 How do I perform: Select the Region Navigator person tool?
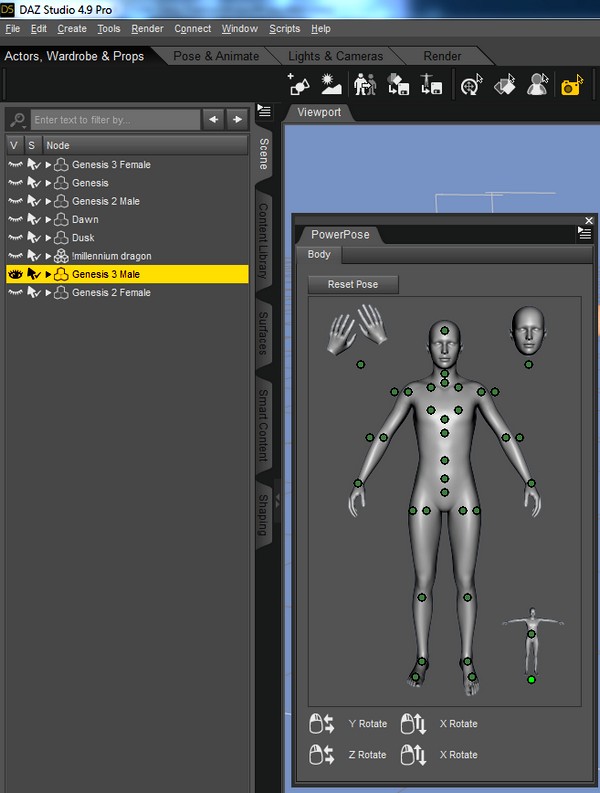(x=537, y=84)
